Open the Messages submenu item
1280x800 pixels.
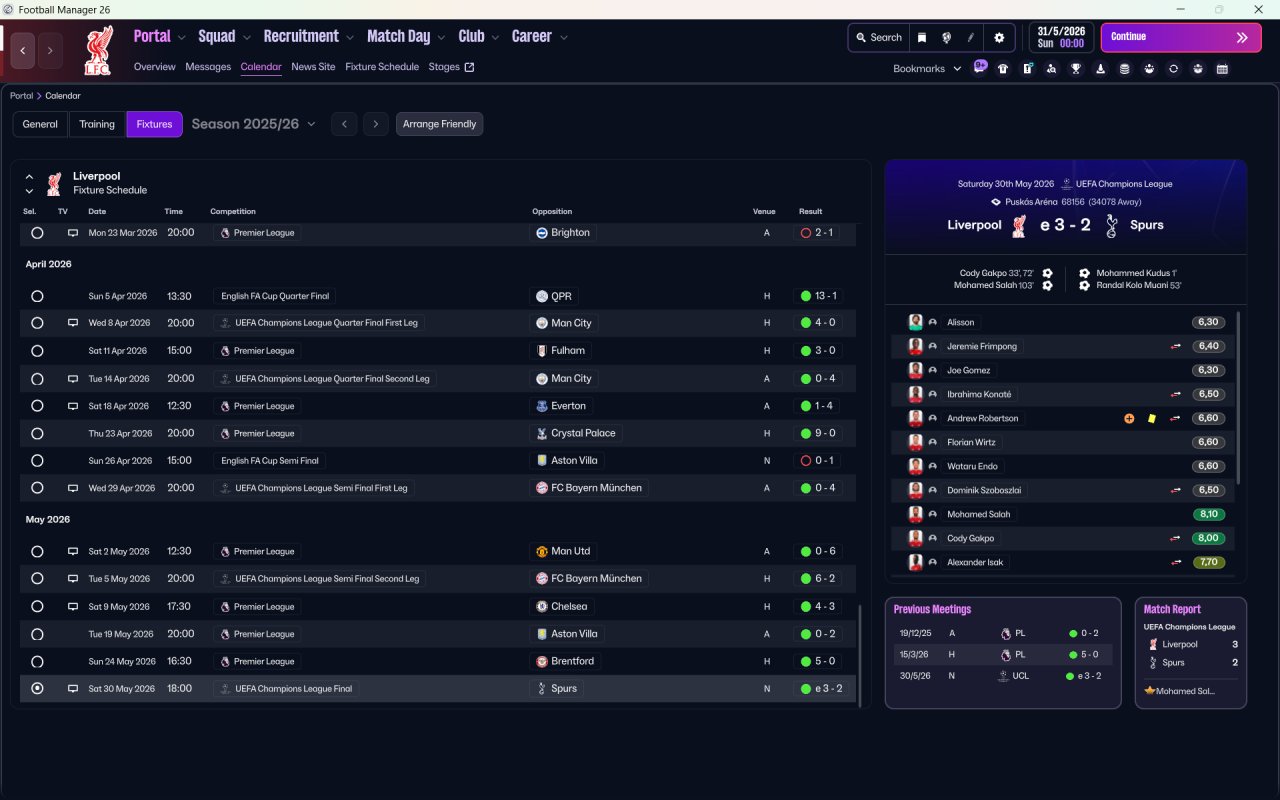point(208,67)
